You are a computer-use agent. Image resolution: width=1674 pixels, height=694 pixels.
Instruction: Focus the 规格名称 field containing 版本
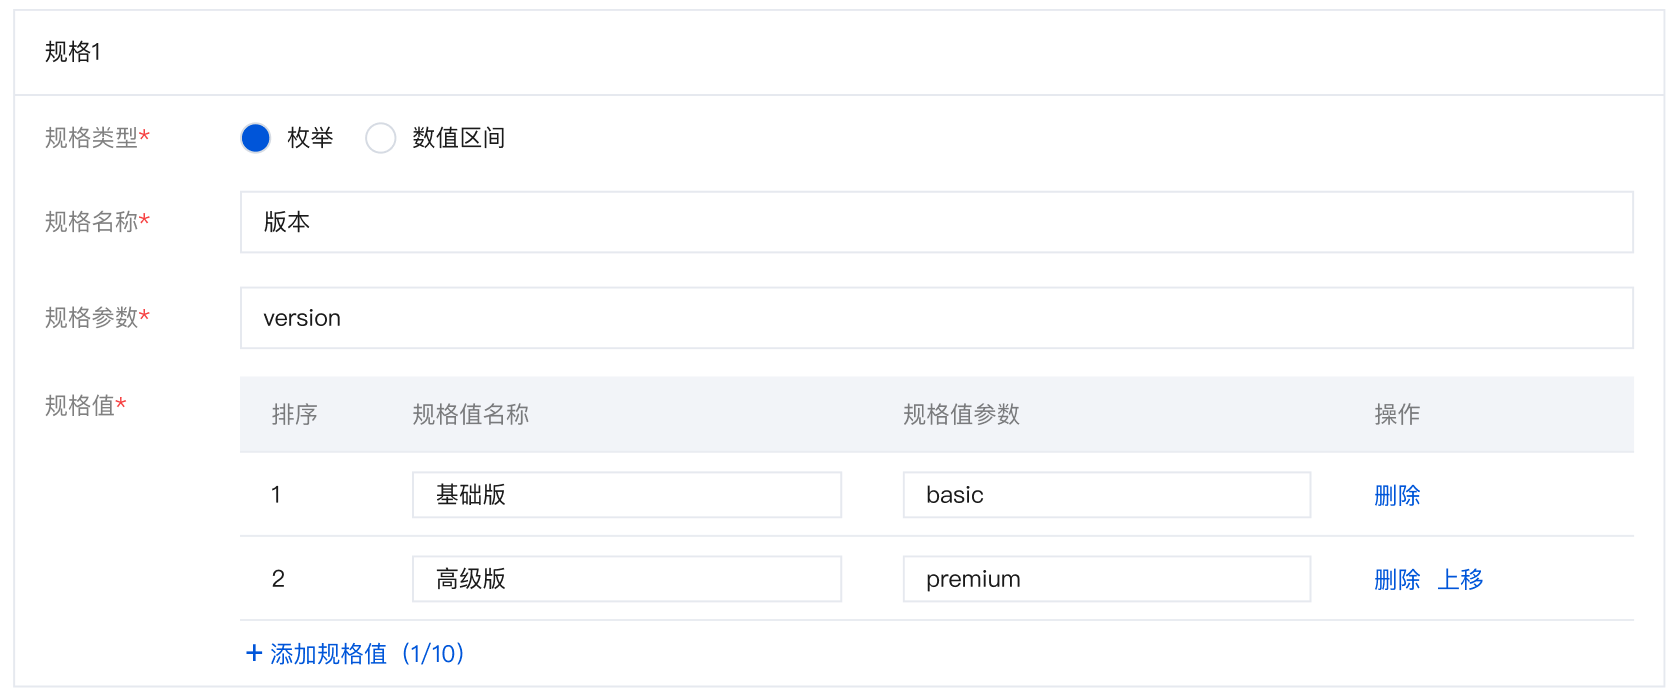(936, 222)
